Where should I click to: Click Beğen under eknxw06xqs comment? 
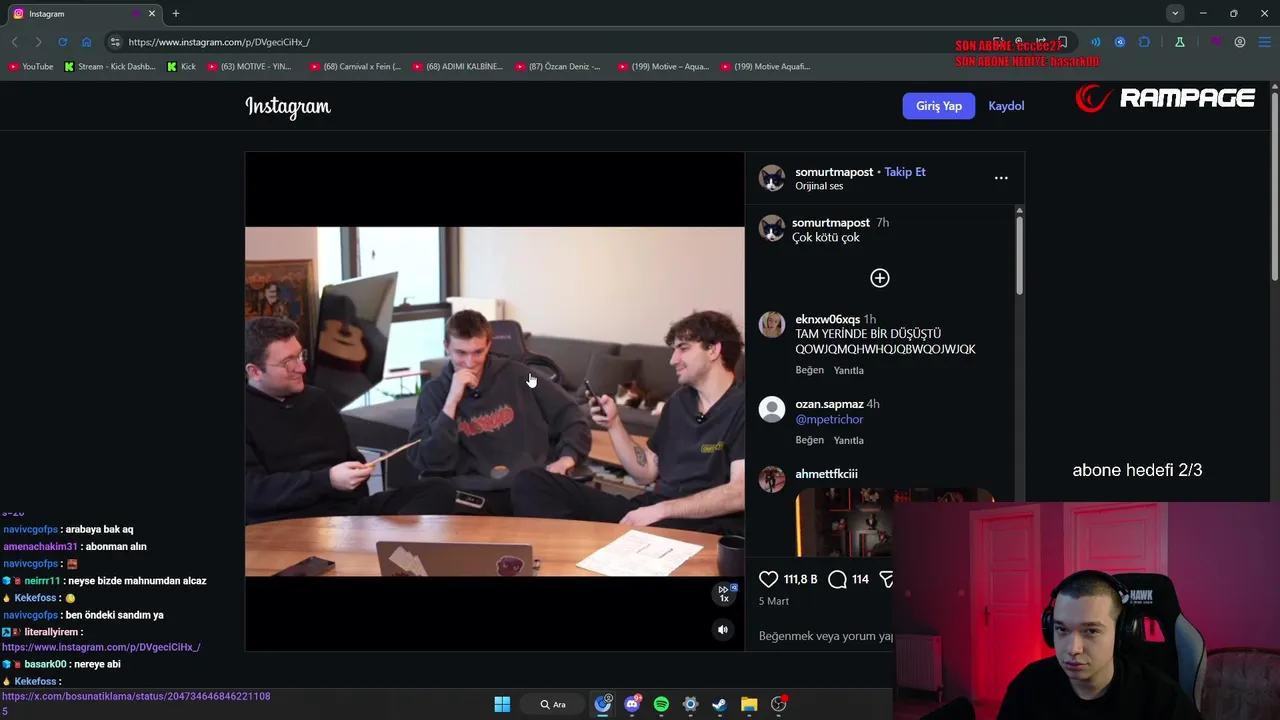(810, 370)
